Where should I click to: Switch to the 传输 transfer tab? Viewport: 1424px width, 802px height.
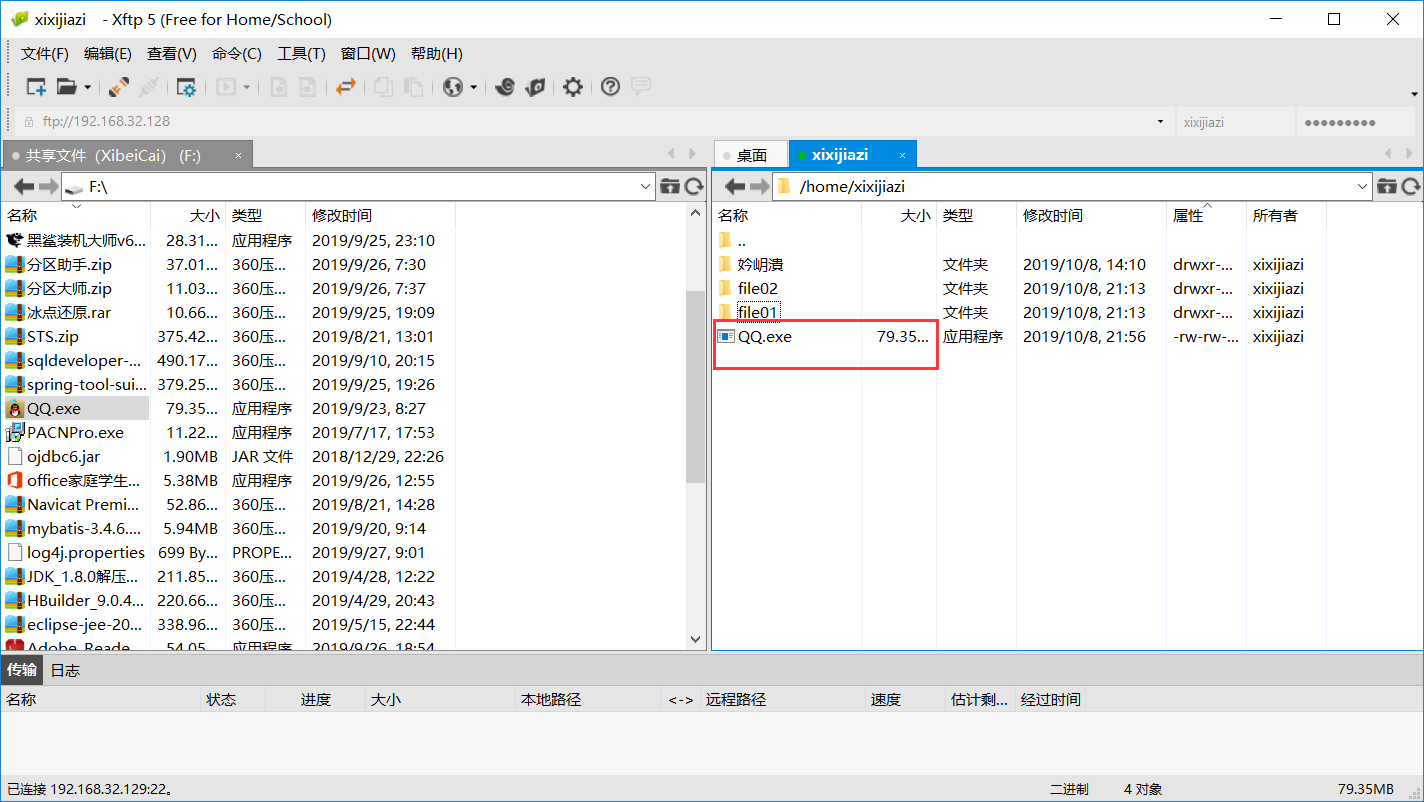tap(22, 670)
